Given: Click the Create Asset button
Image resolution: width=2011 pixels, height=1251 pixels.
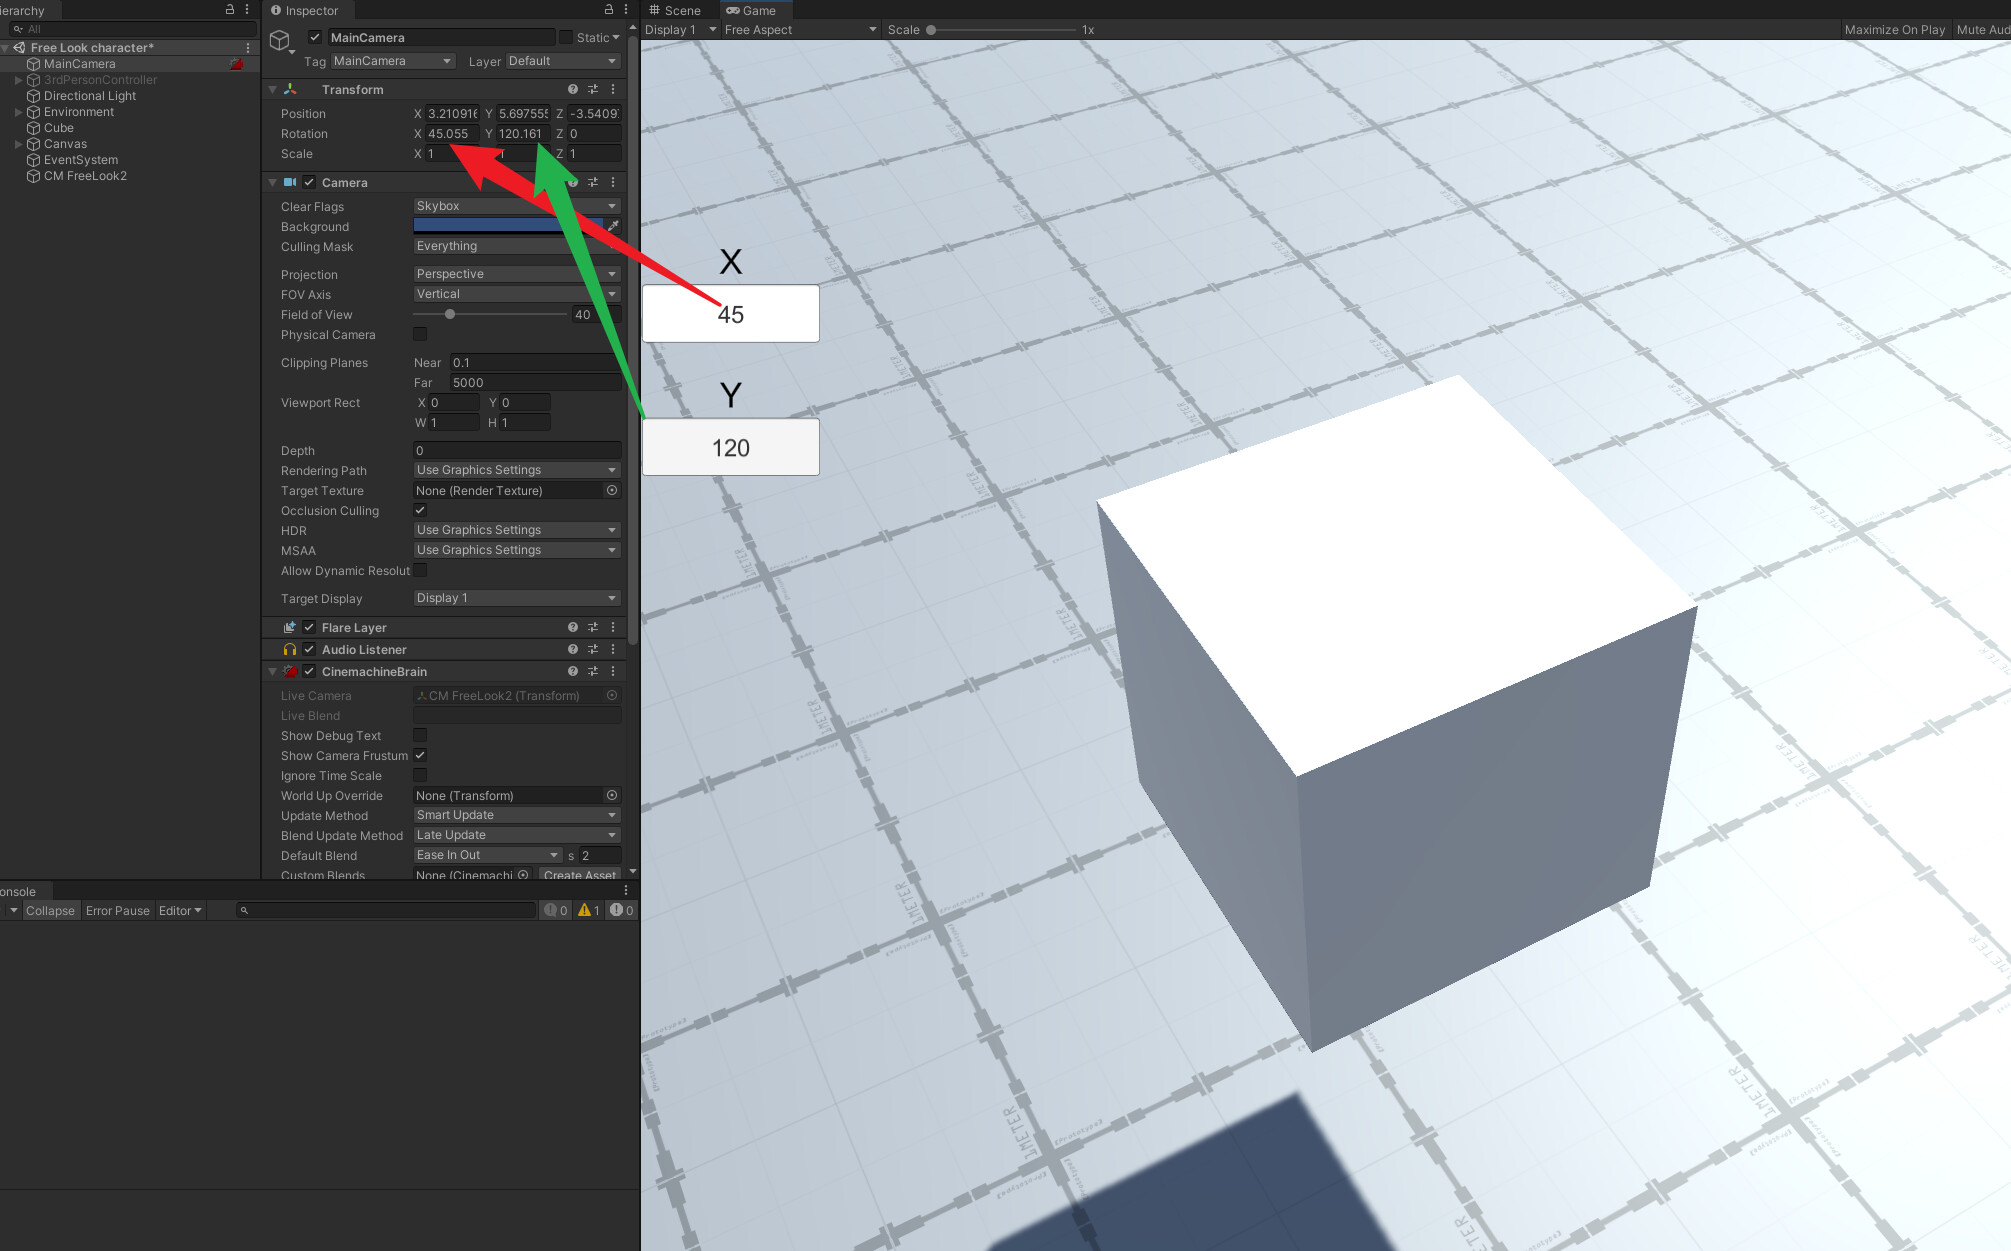Looking at the screenshot, I should 580,875.
